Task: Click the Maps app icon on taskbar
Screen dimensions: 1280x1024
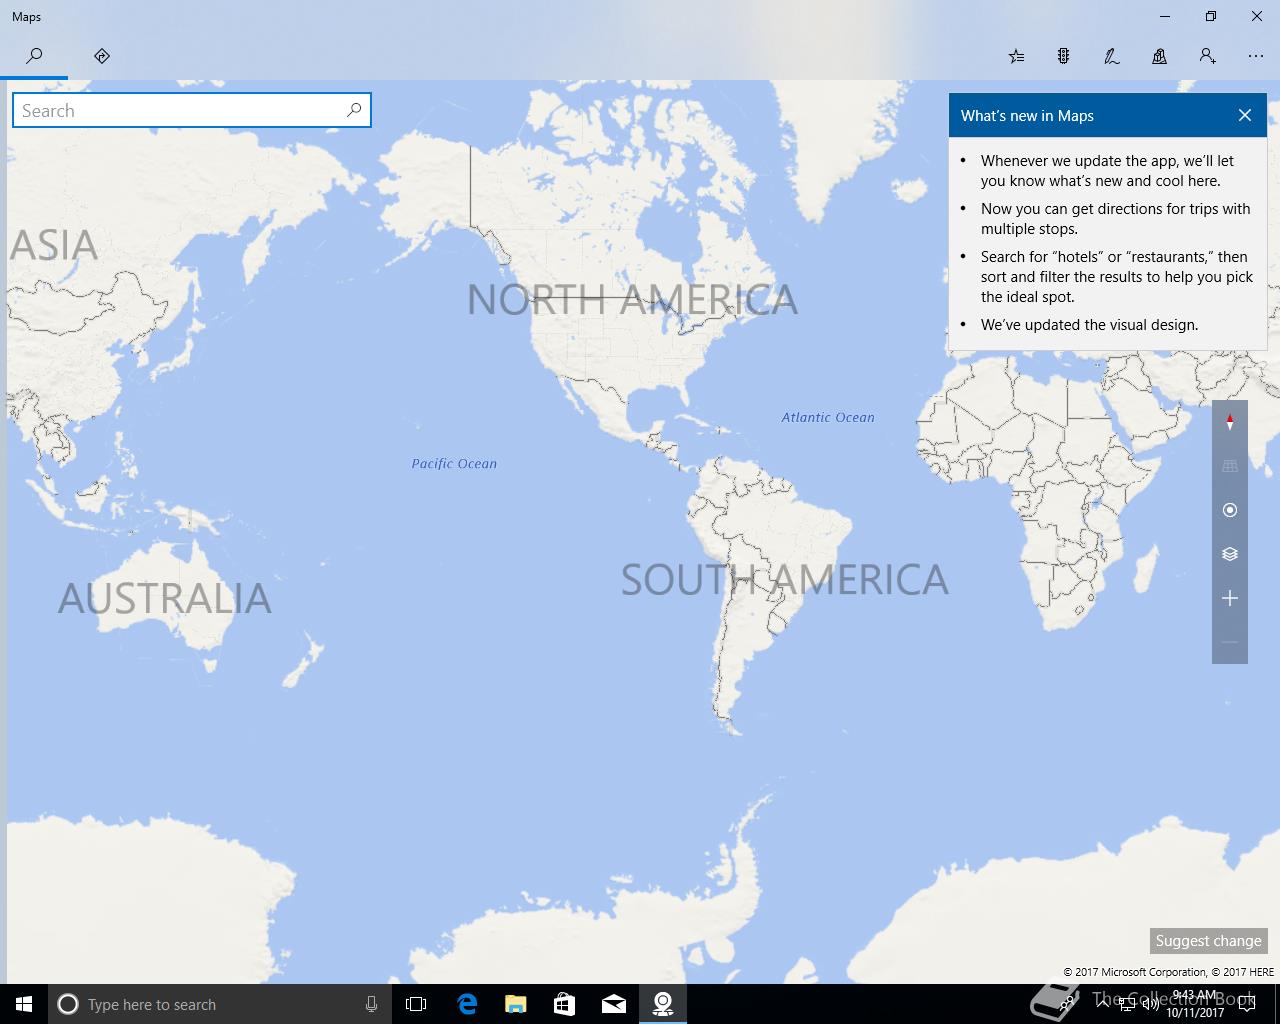Action: [x=663, y=1004]
